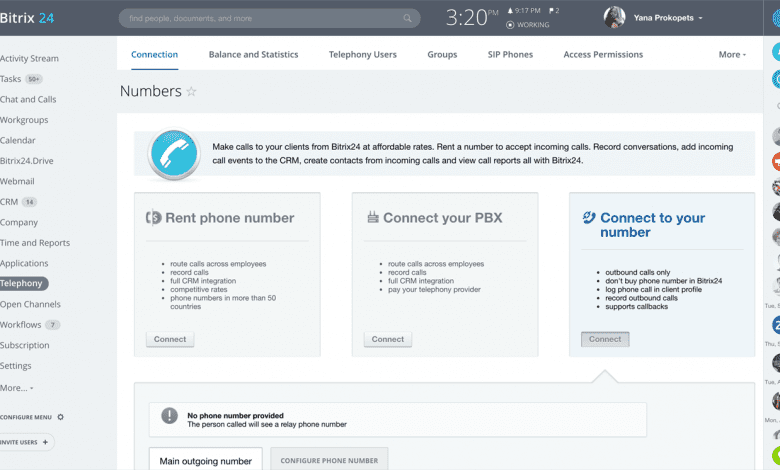Click the Rent phone number heading
The height and width of the screenshot is (470, 780).
(x=230, y=218)
